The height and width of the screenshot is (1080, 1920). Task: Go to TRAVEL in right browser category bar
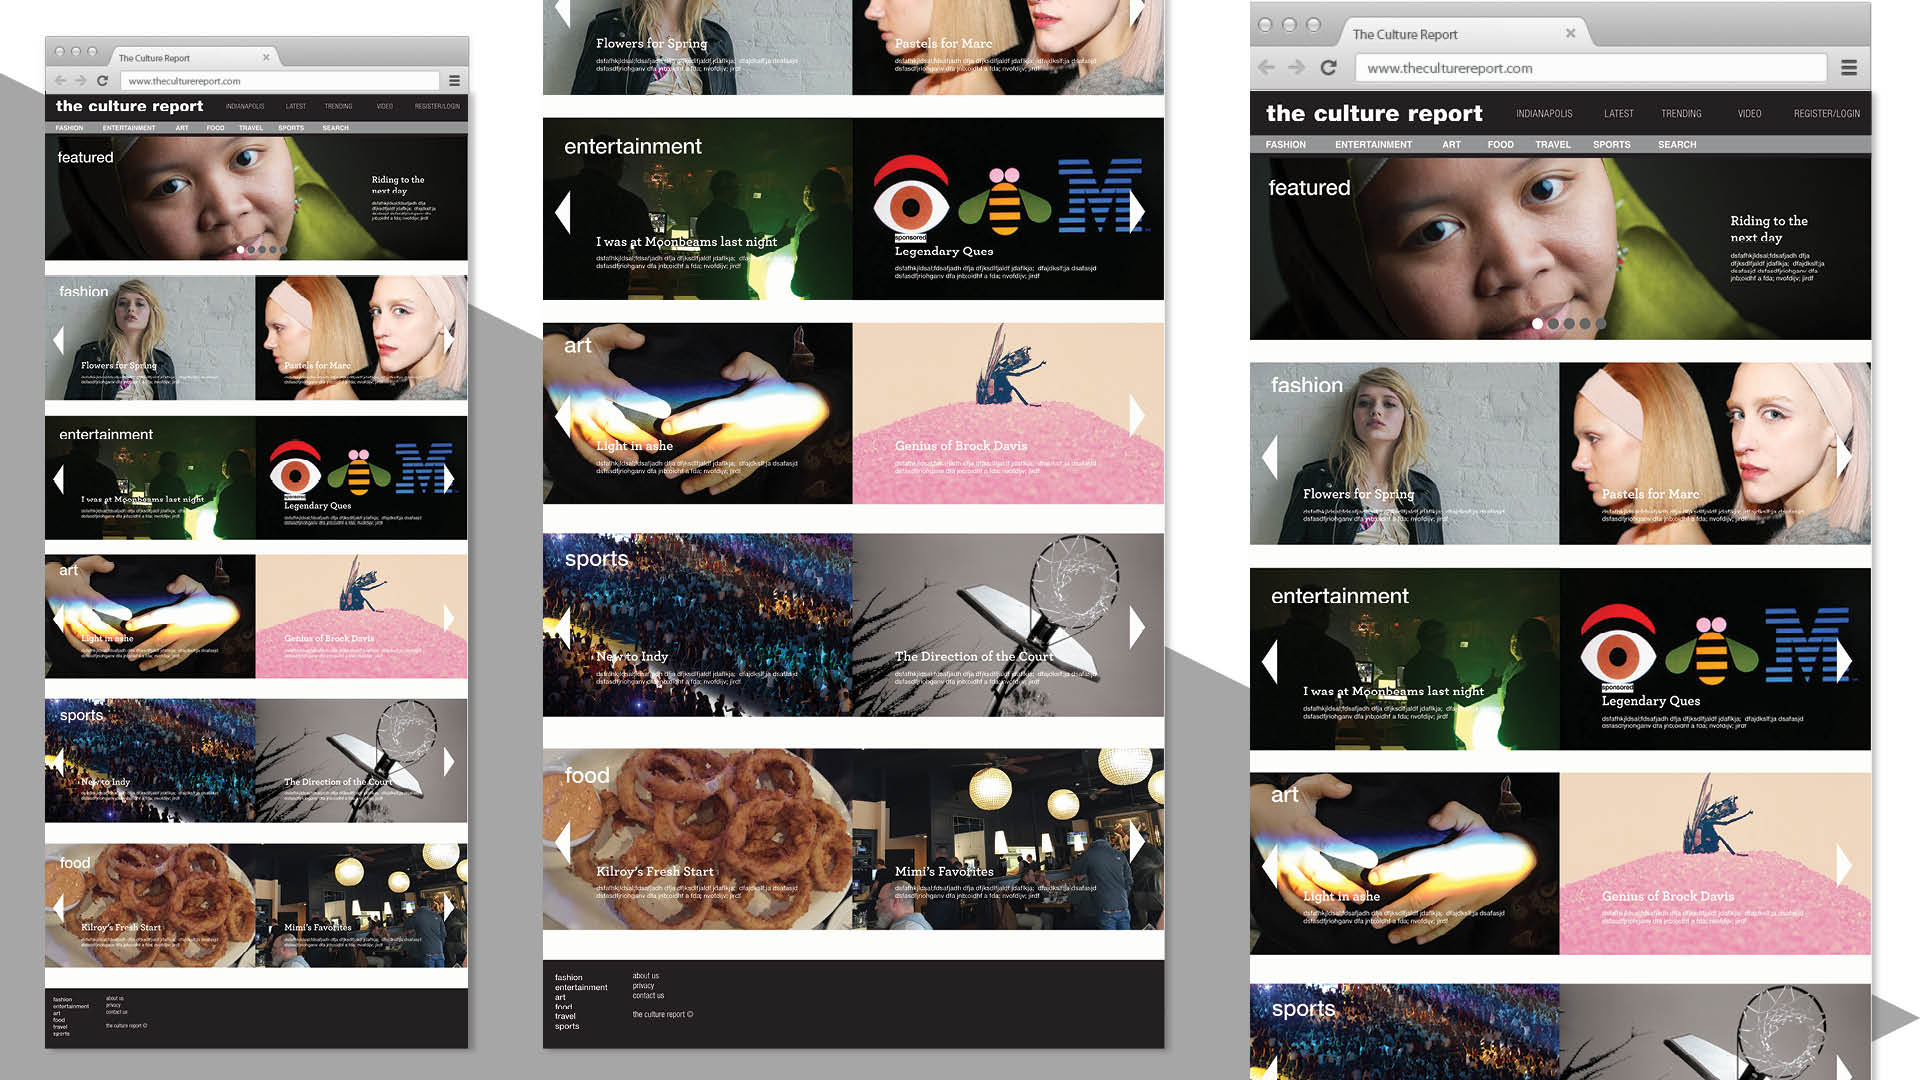(x=1553, y=145)
